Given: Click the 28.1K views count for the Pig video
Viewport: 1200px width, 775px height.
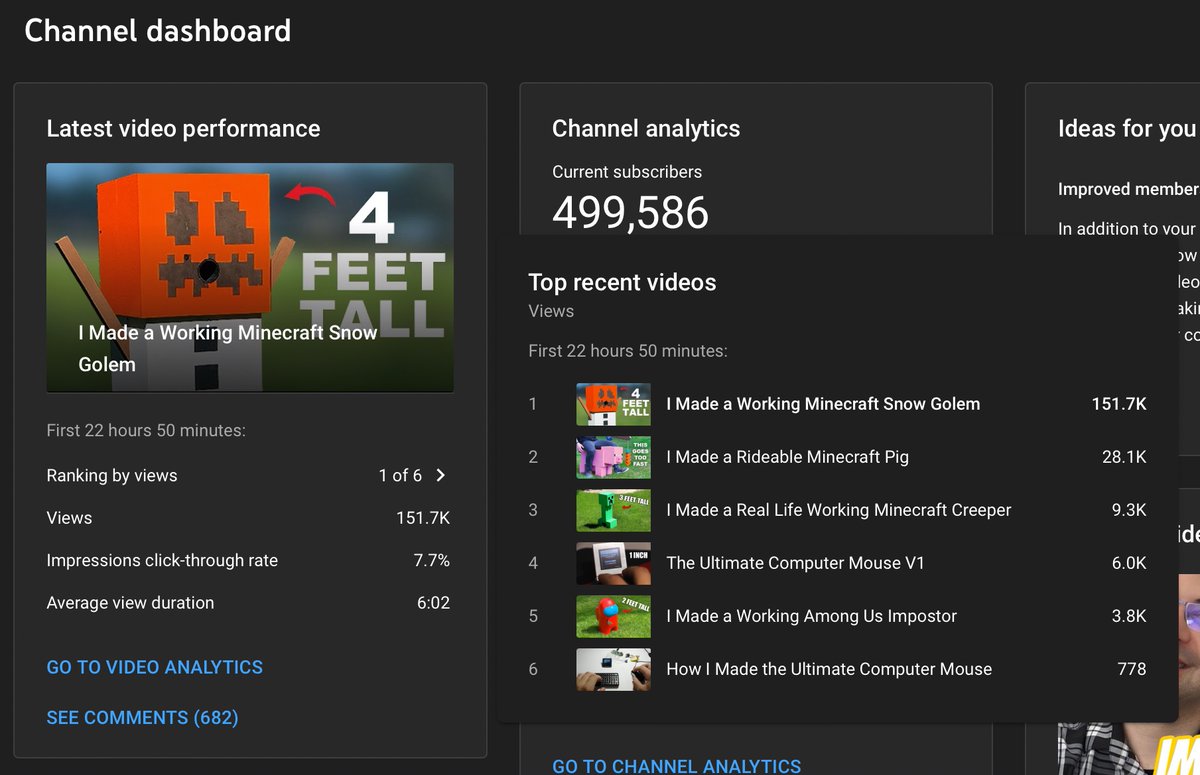Looking at the screenshot, I should coord(1124,457).
